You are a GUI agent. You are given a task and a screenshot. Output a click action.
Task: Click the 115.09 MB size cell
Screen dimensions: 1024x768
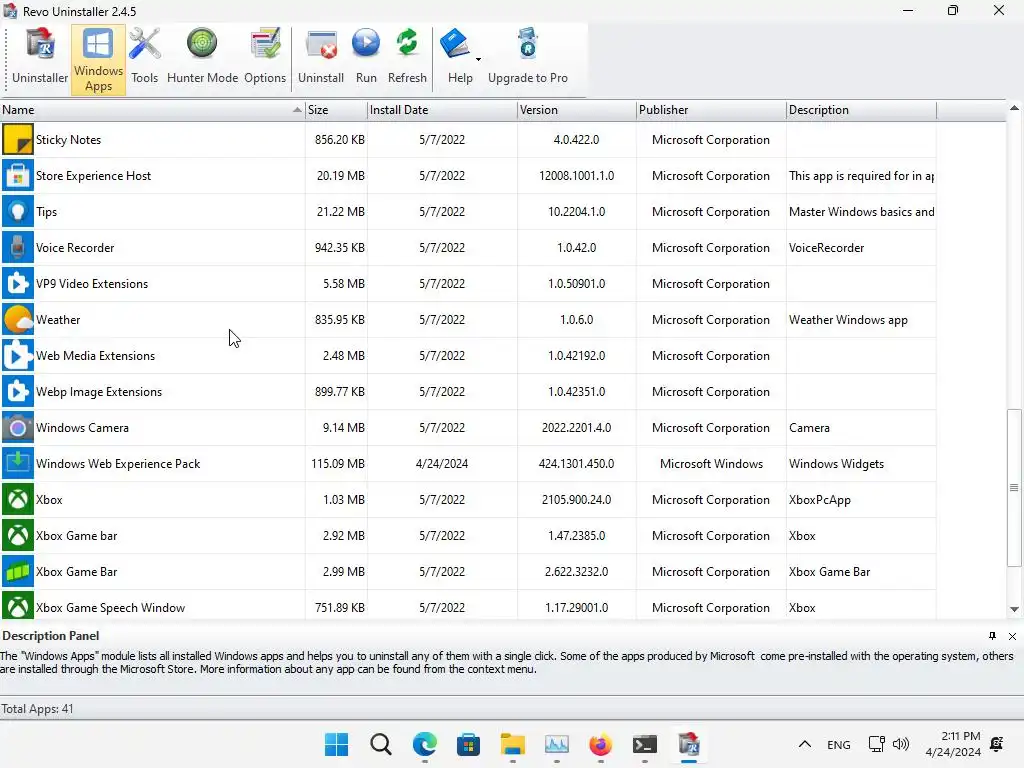[x=338, y=464]
